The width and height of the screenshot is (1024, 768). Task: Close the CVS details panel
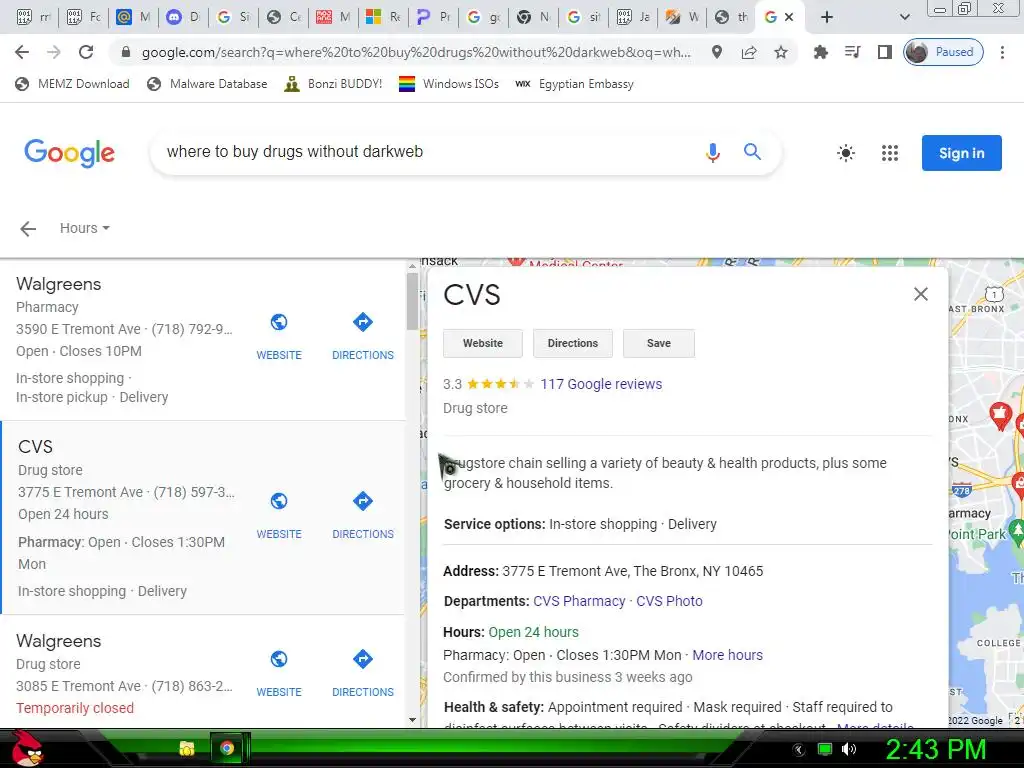coord(921,294)
